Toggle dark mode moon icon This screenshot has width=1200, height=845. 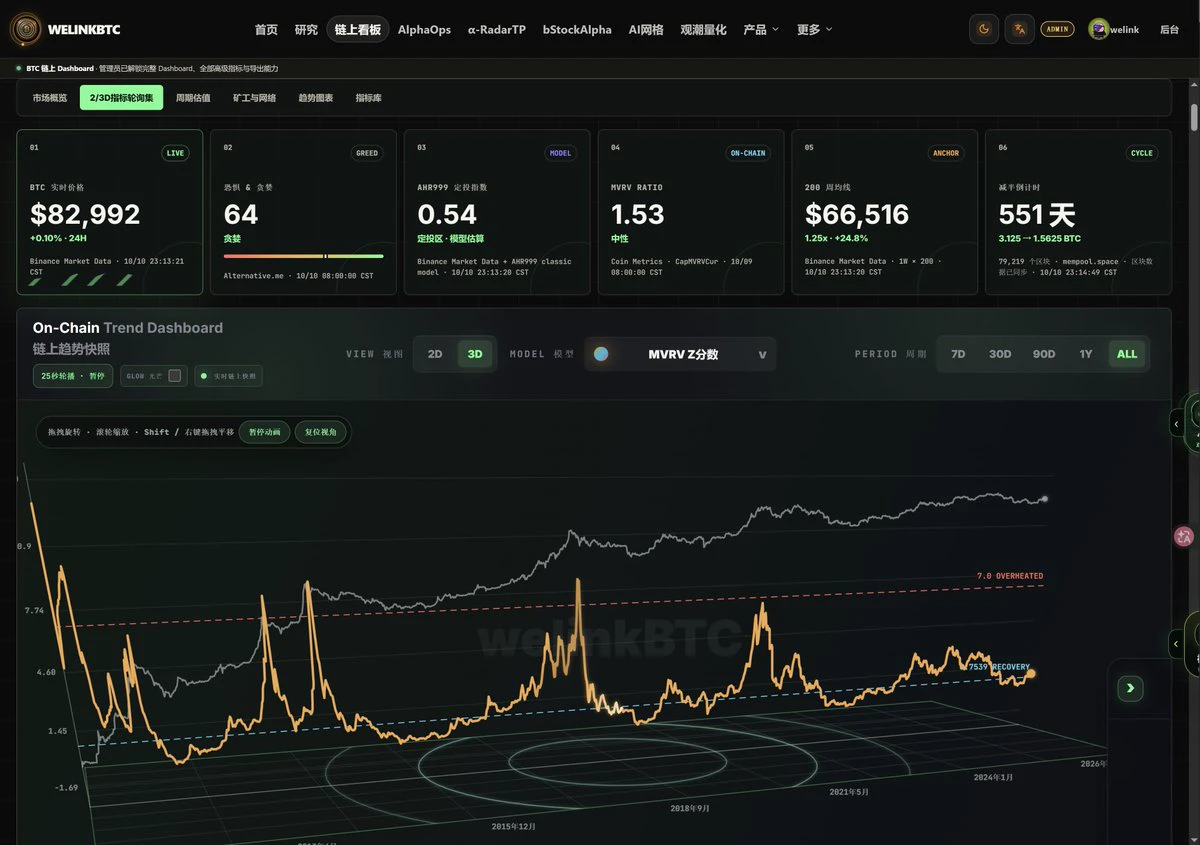[x=984, y=29]
